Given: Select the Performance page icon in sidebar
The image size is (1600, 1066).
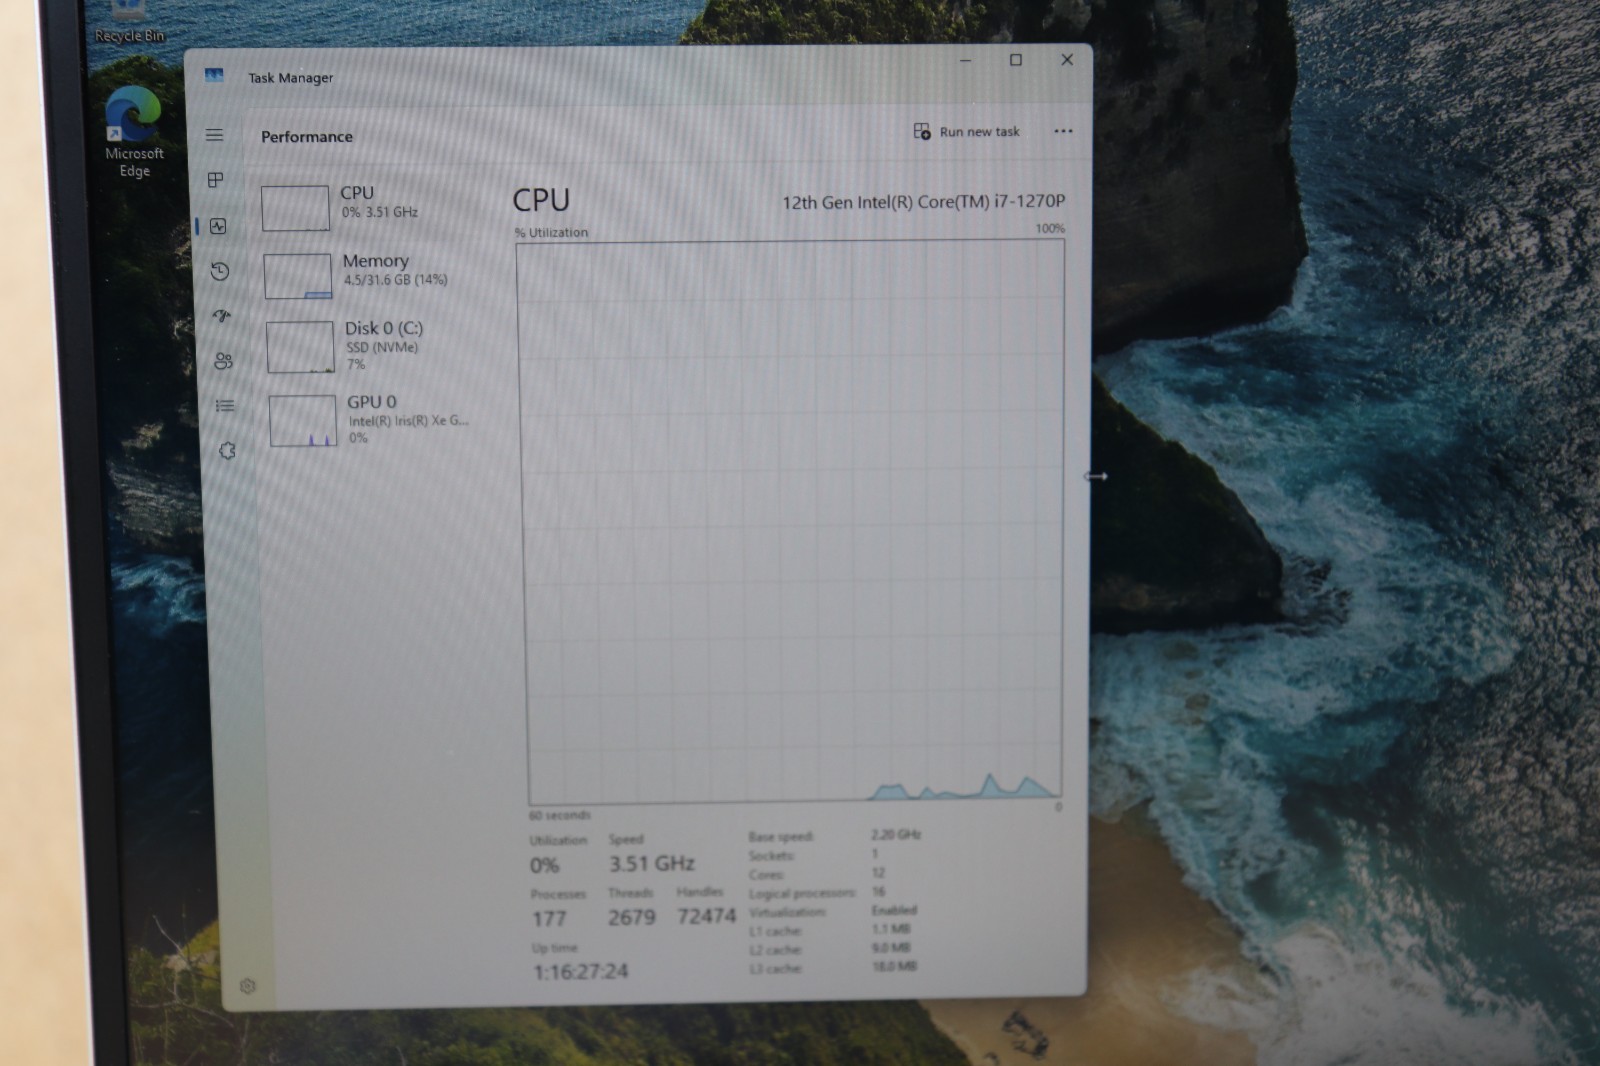Looking at the screenshot, I should coord(218,226).
